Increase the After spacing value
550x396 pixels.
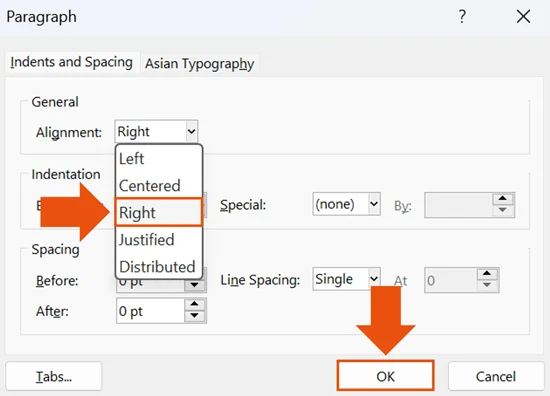point(195,304)
